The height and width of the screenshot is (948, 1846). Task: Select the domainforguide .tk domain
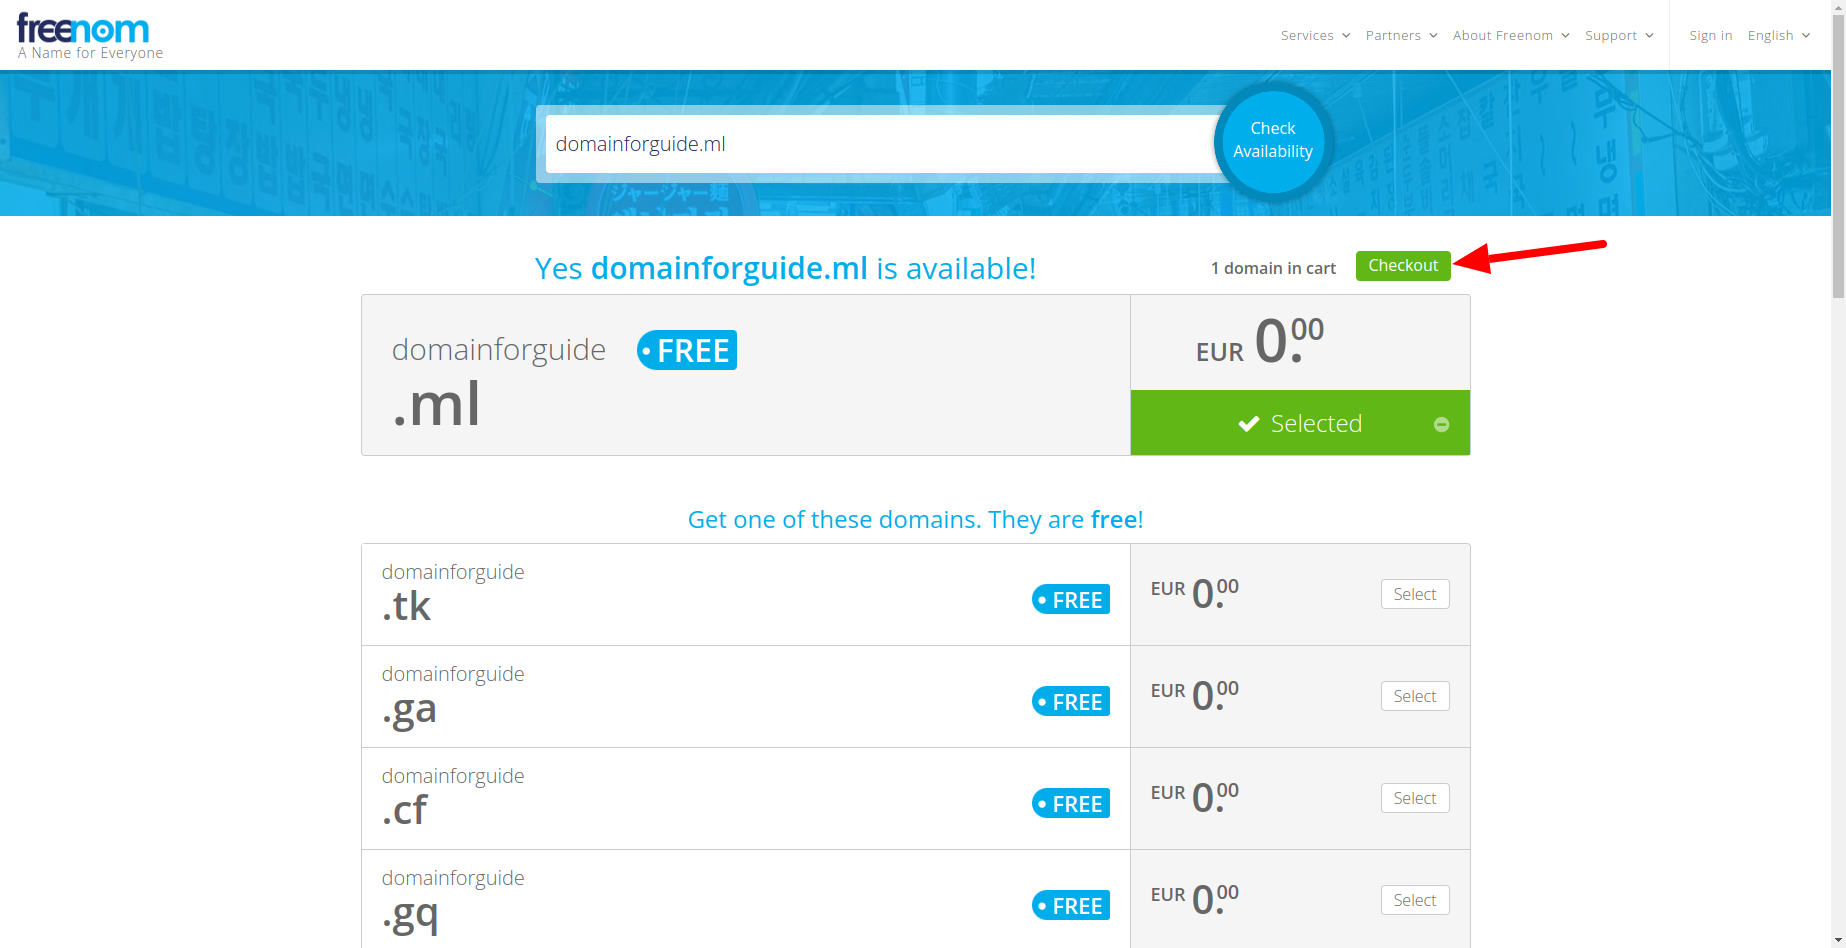tap(1415, 594)
